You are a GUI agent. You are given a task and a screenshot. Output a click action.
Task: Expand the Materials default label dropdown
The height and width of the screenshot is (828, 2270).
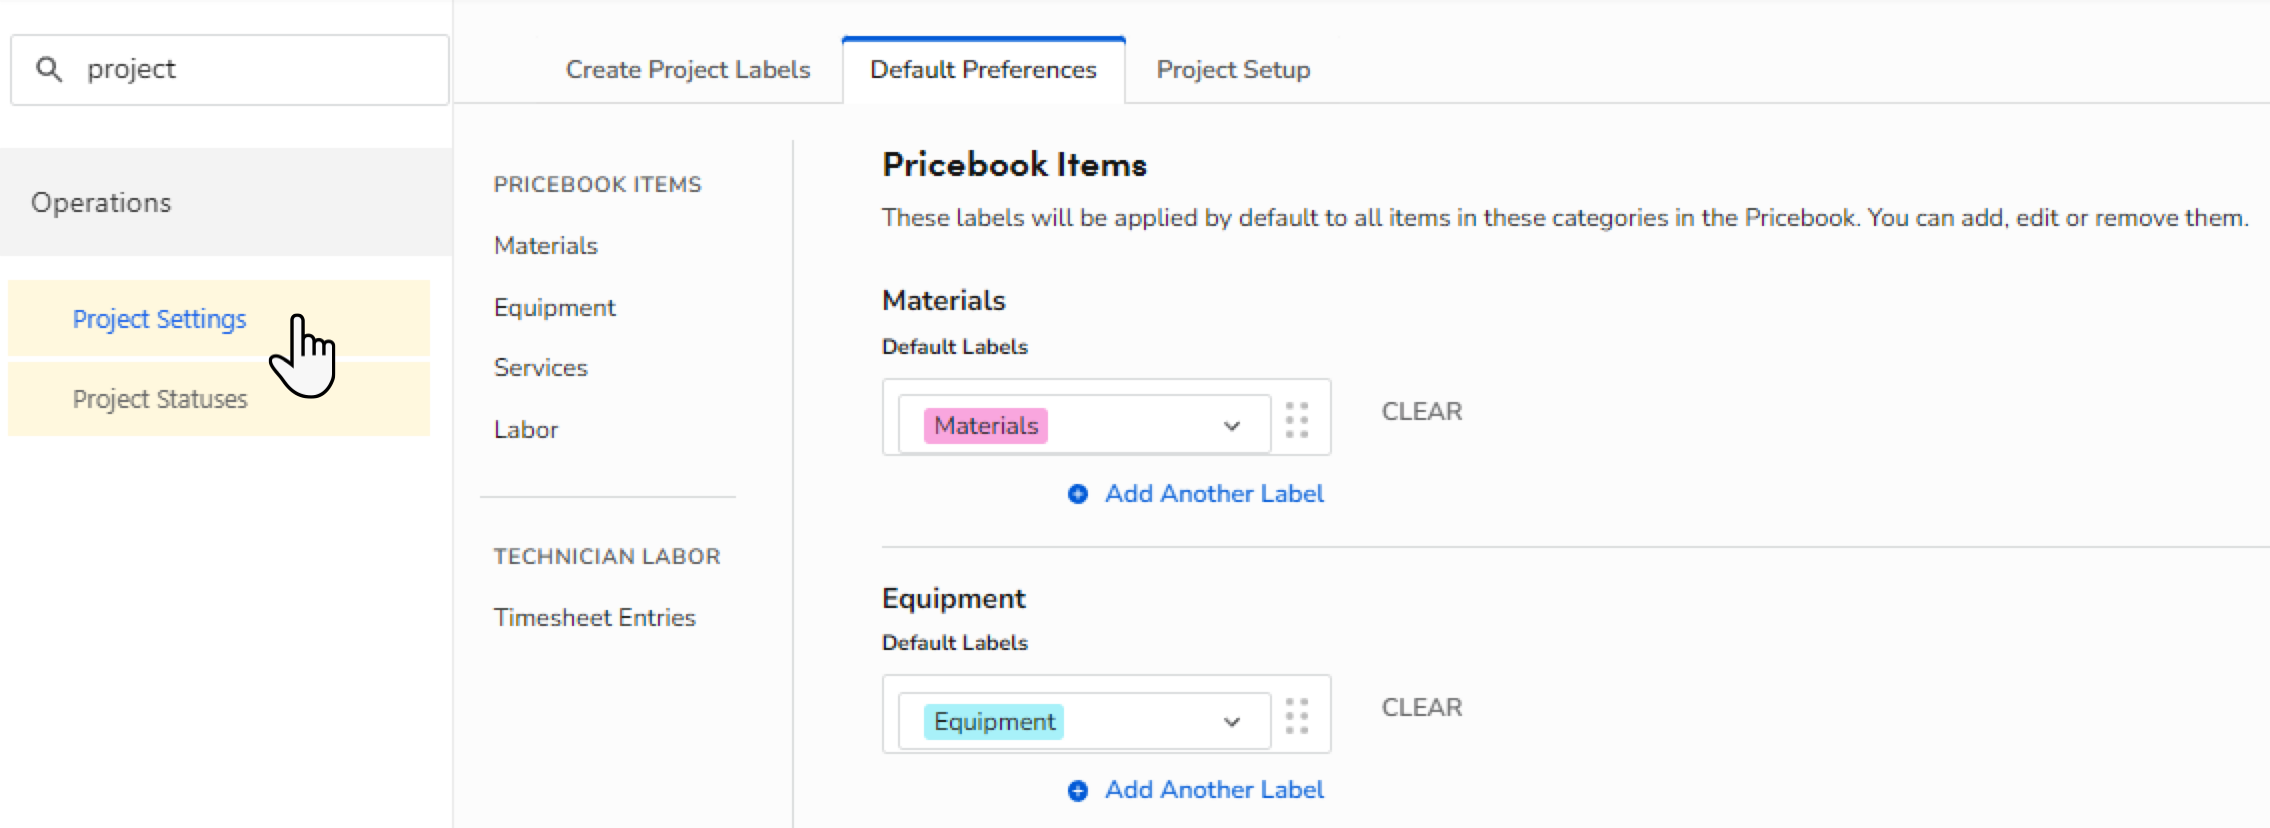(1231, 426)
